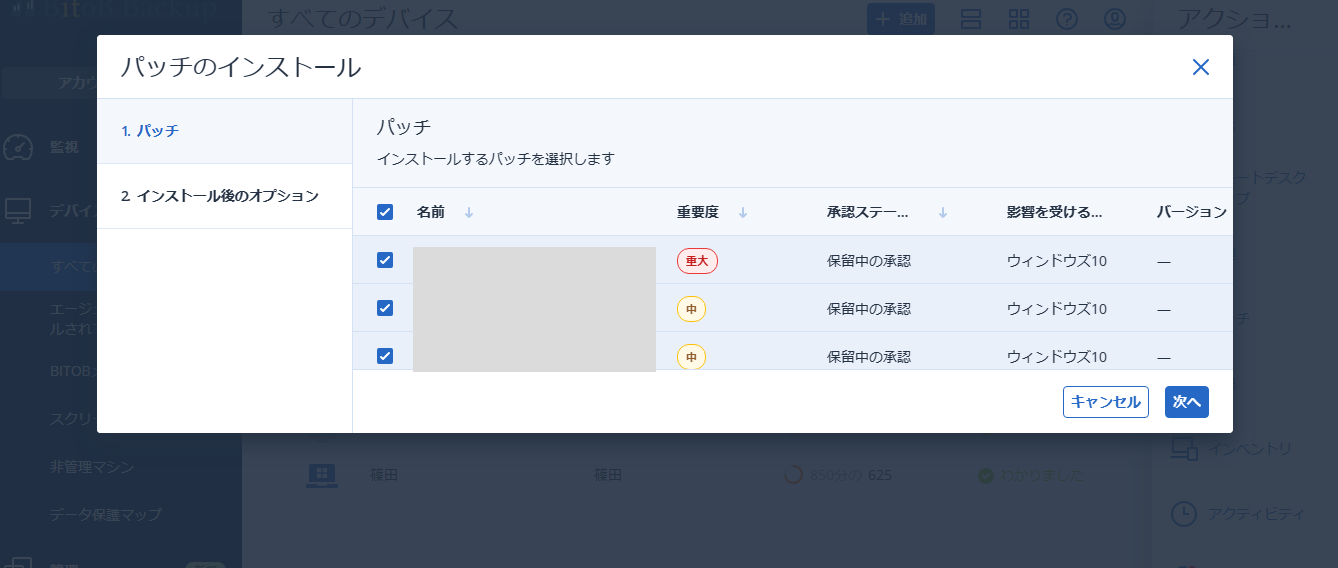
Task: Open the help question mark icon
Action: 1067,19
